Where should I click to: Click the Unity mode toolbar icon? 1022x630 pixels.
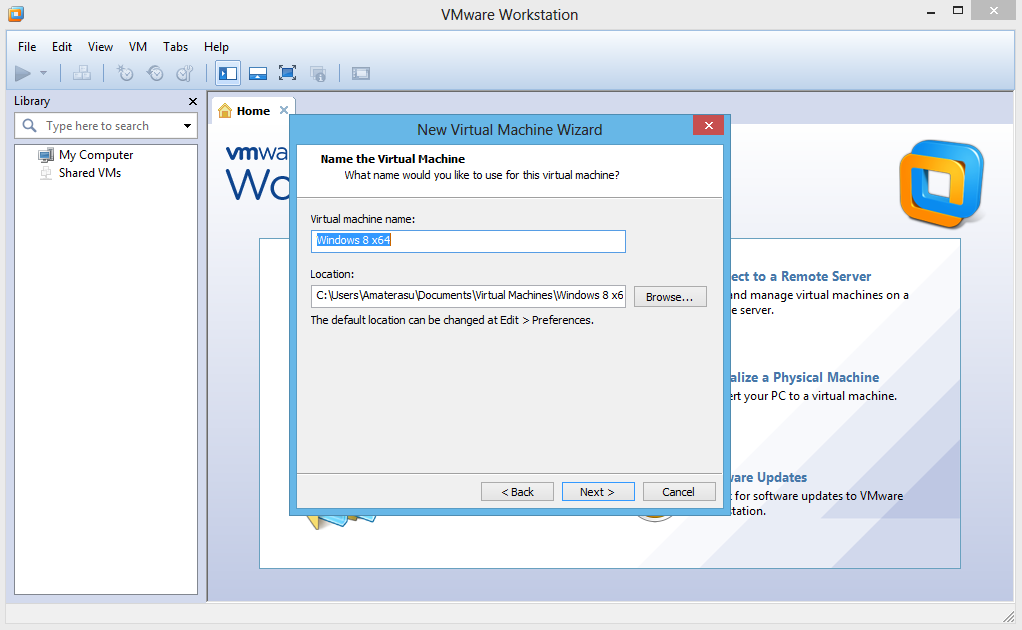click(318, 74)
